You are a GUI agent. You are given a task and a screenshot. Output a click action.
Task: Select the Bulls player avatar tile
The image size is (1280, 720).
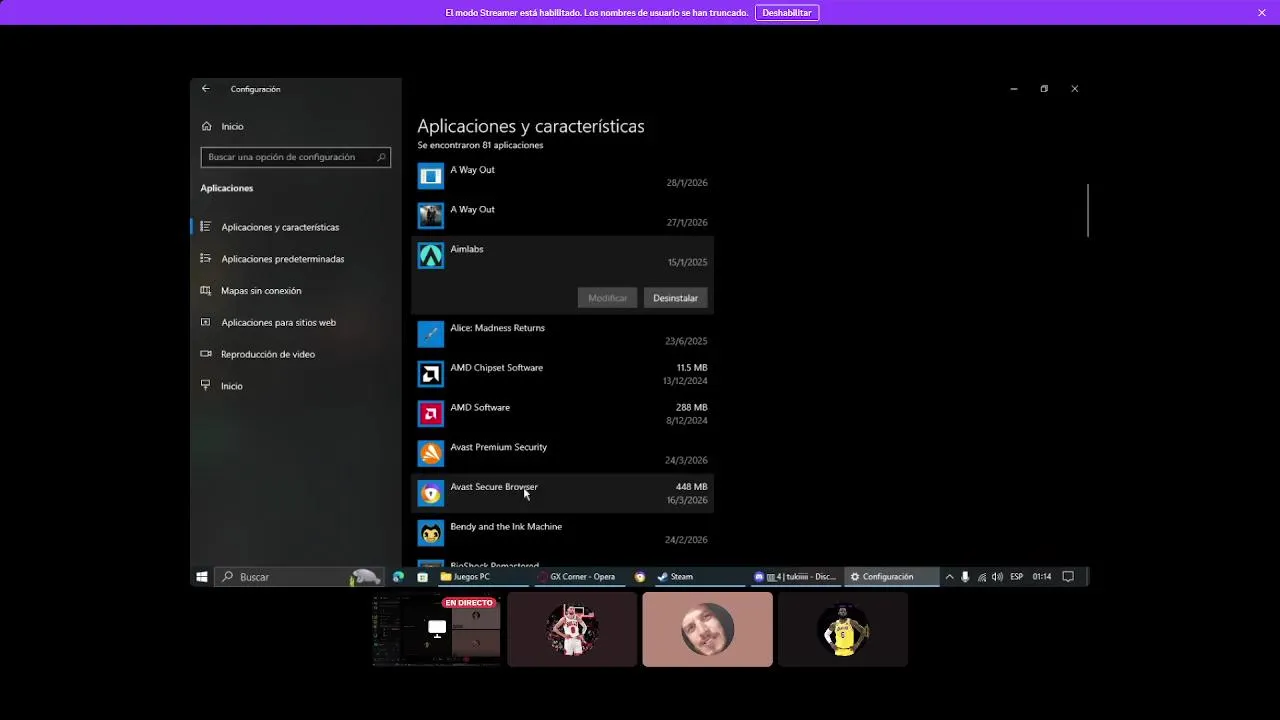point(572,629)
